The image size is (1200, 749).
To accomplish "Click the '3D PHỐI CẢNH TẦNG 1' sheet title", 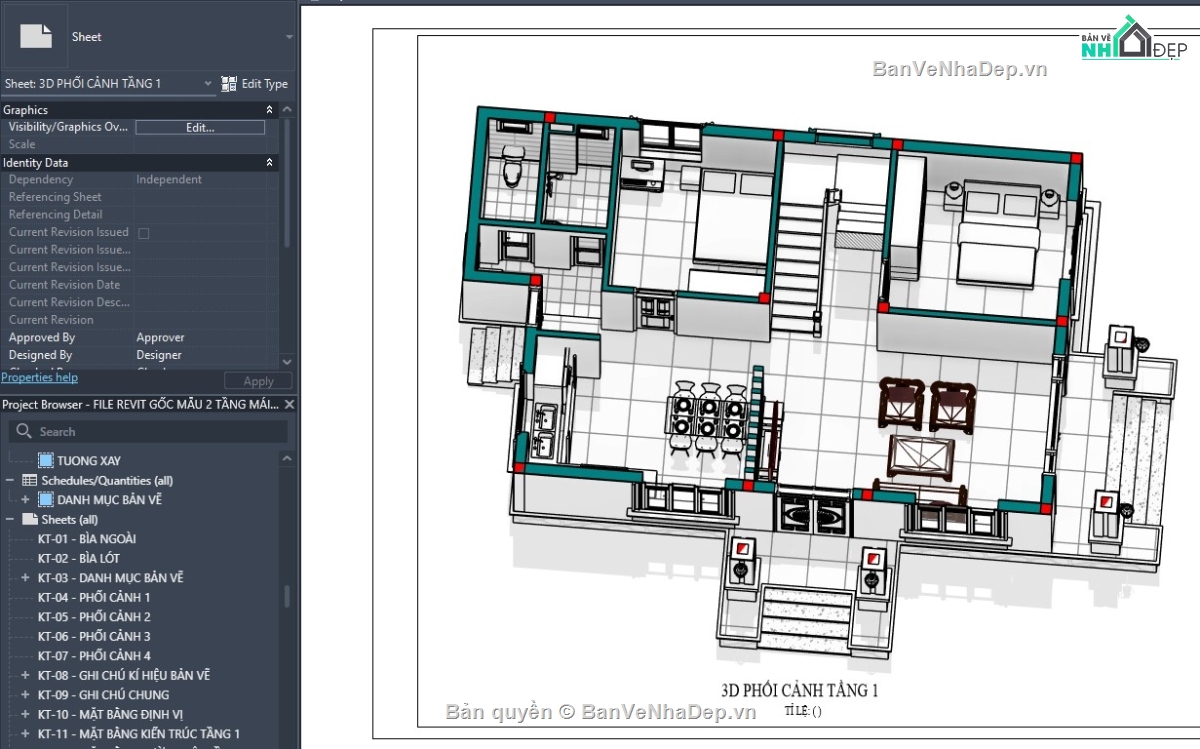I will coord(800,690).
